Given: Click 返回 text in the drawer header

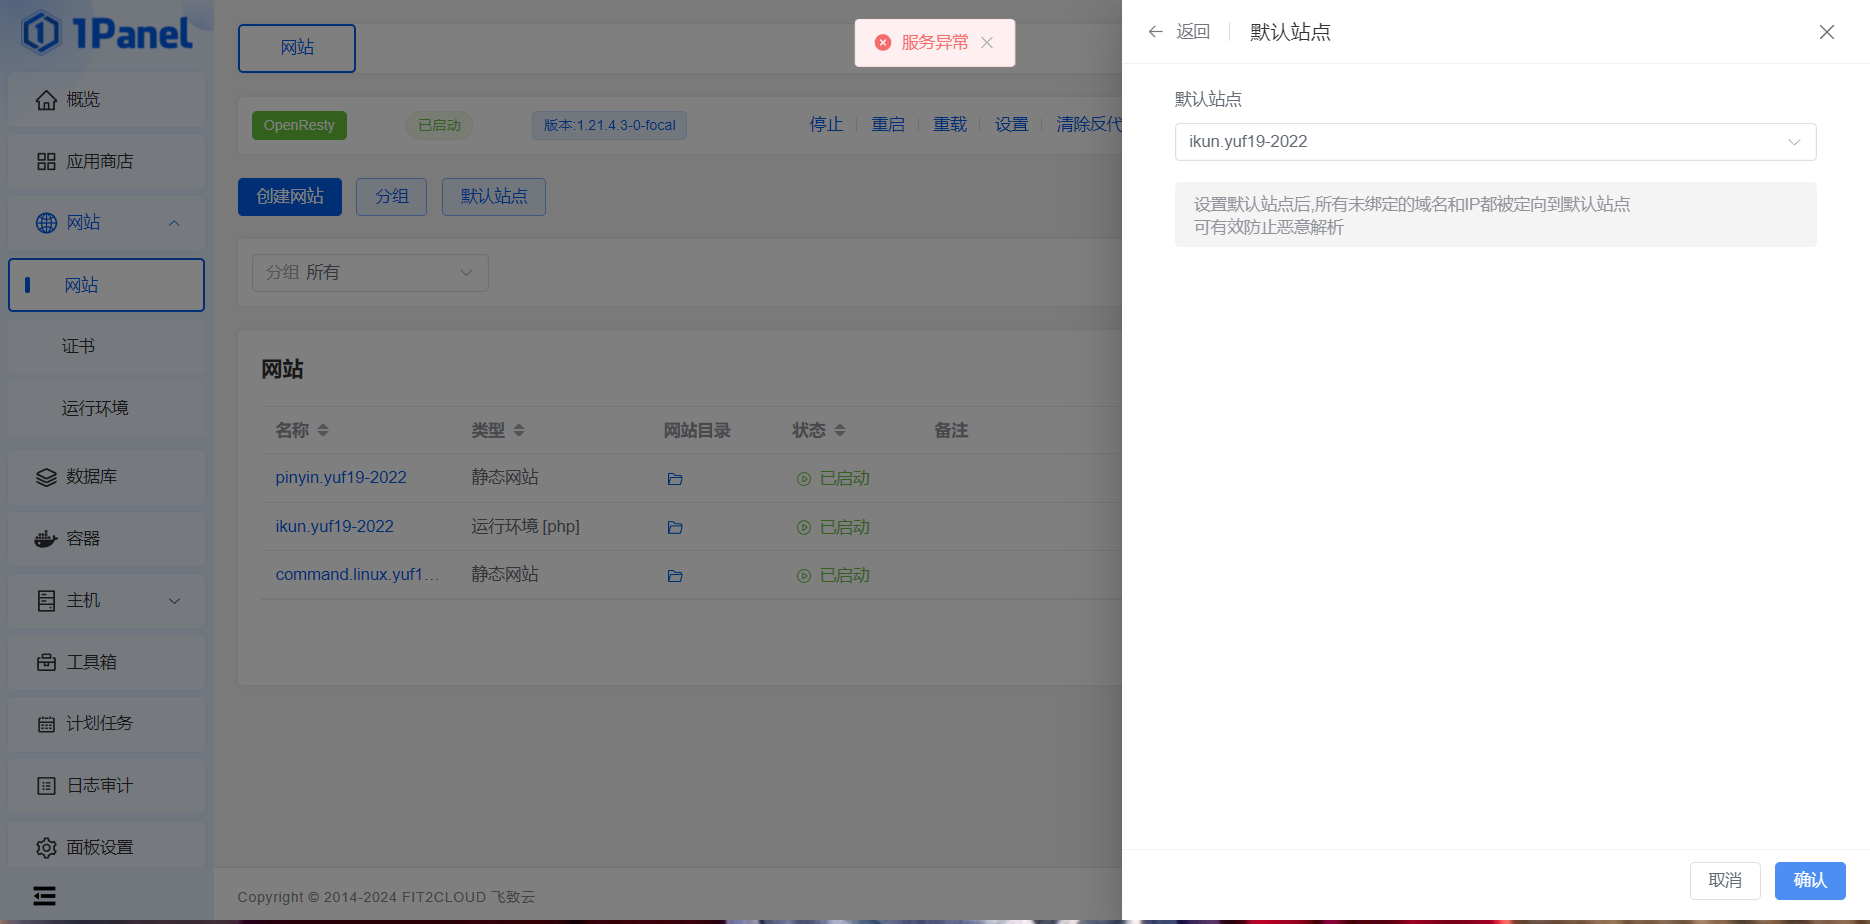Looking at the screenshot, I should 1193,32.
